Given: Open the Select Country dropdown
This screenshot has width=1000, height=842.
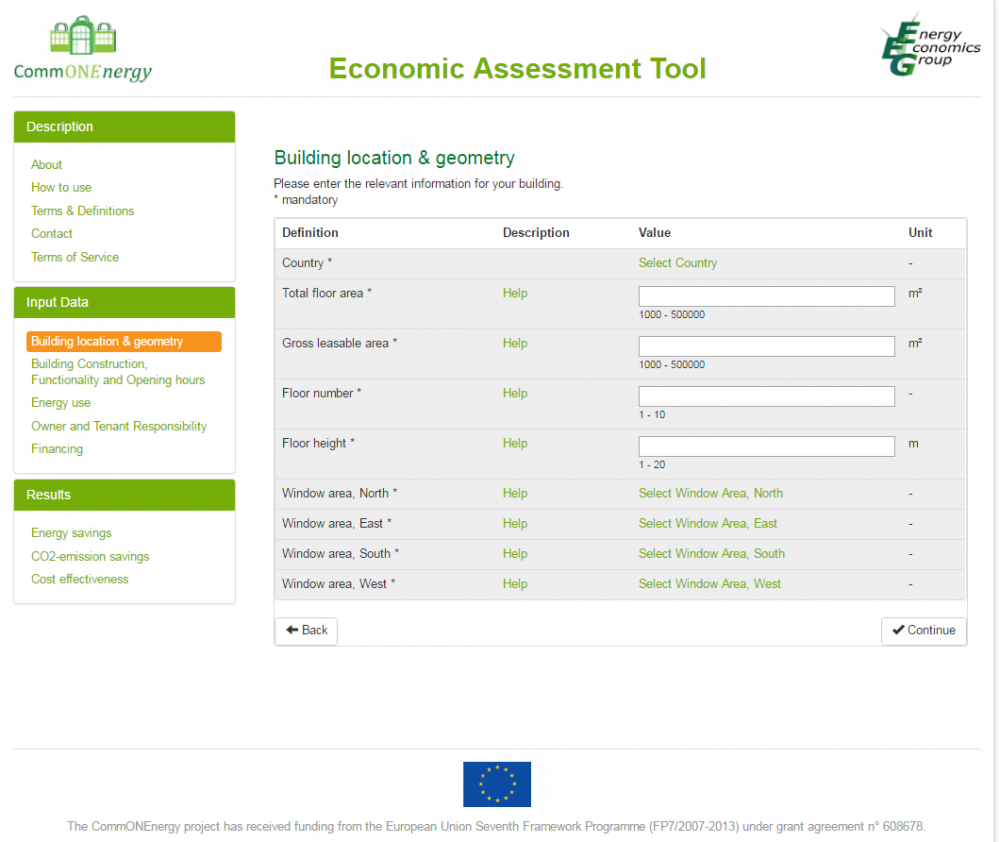Looking at the screenshot, I should point(678,263).
